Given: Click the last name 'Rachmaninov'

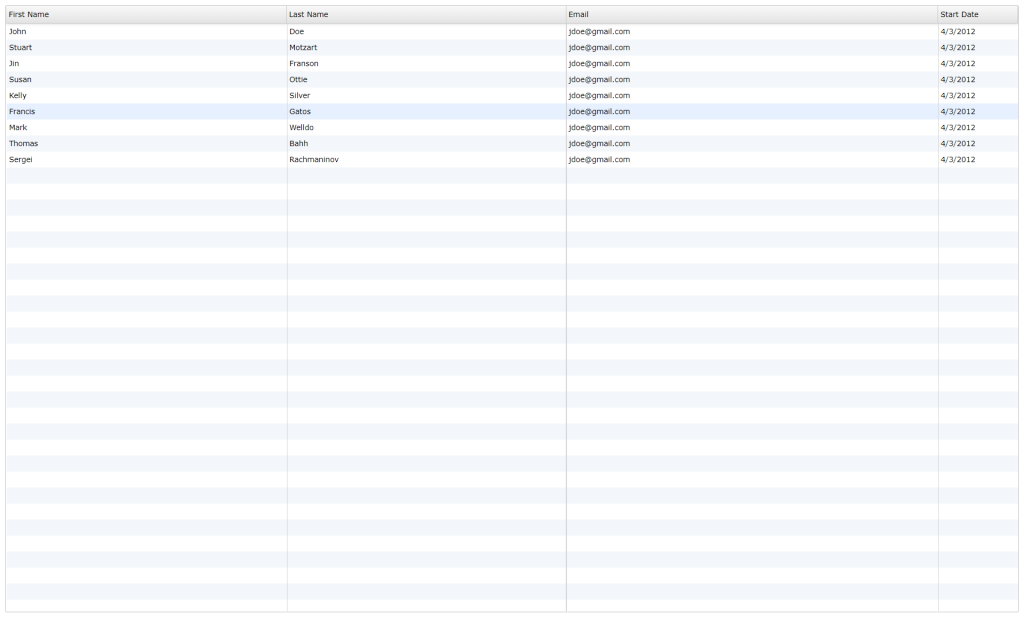Looking at the screenshot, I should (314, 159).
